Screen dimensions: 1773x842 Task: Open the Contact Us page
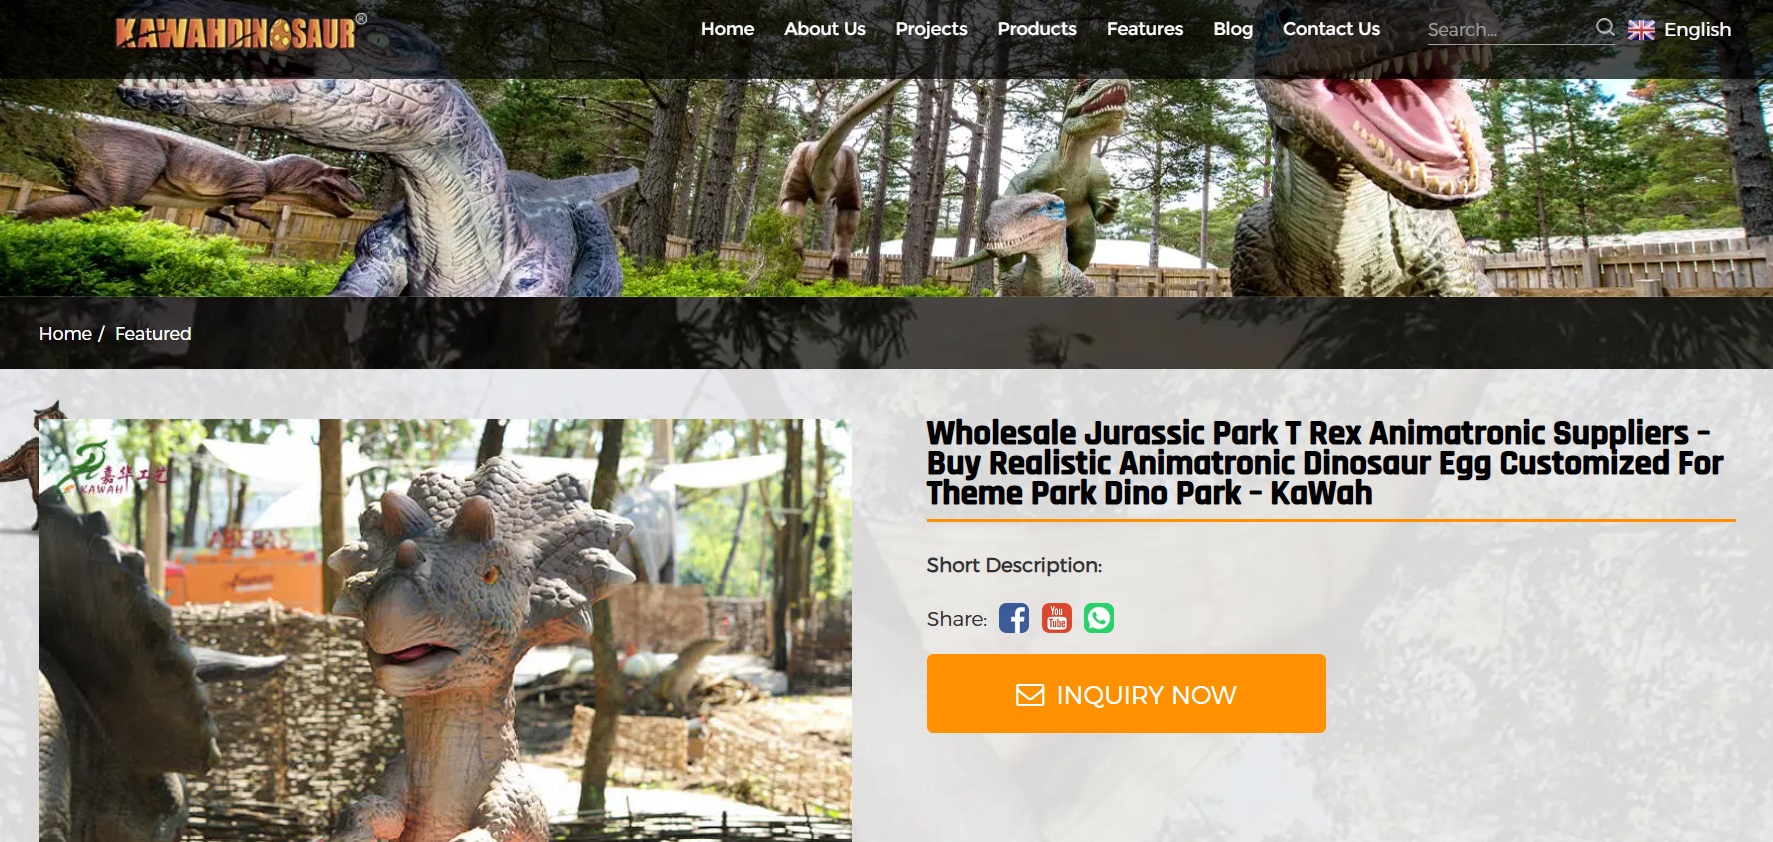1331,29
